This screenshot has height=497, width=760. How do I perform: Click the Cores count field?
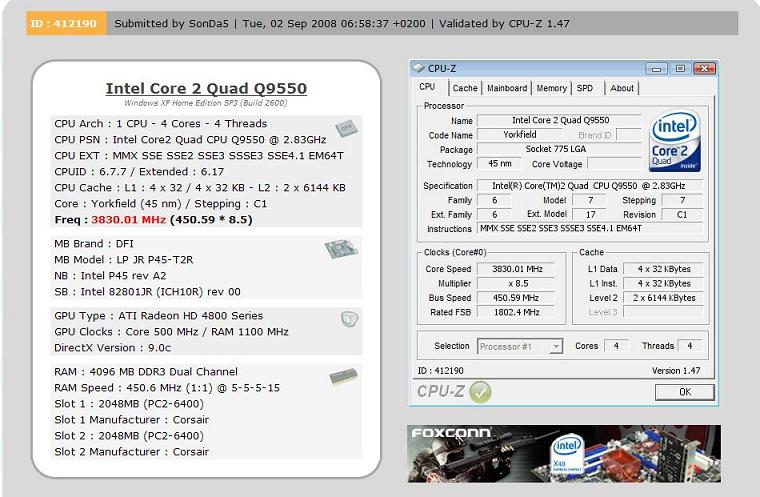[x=616, y=346]
